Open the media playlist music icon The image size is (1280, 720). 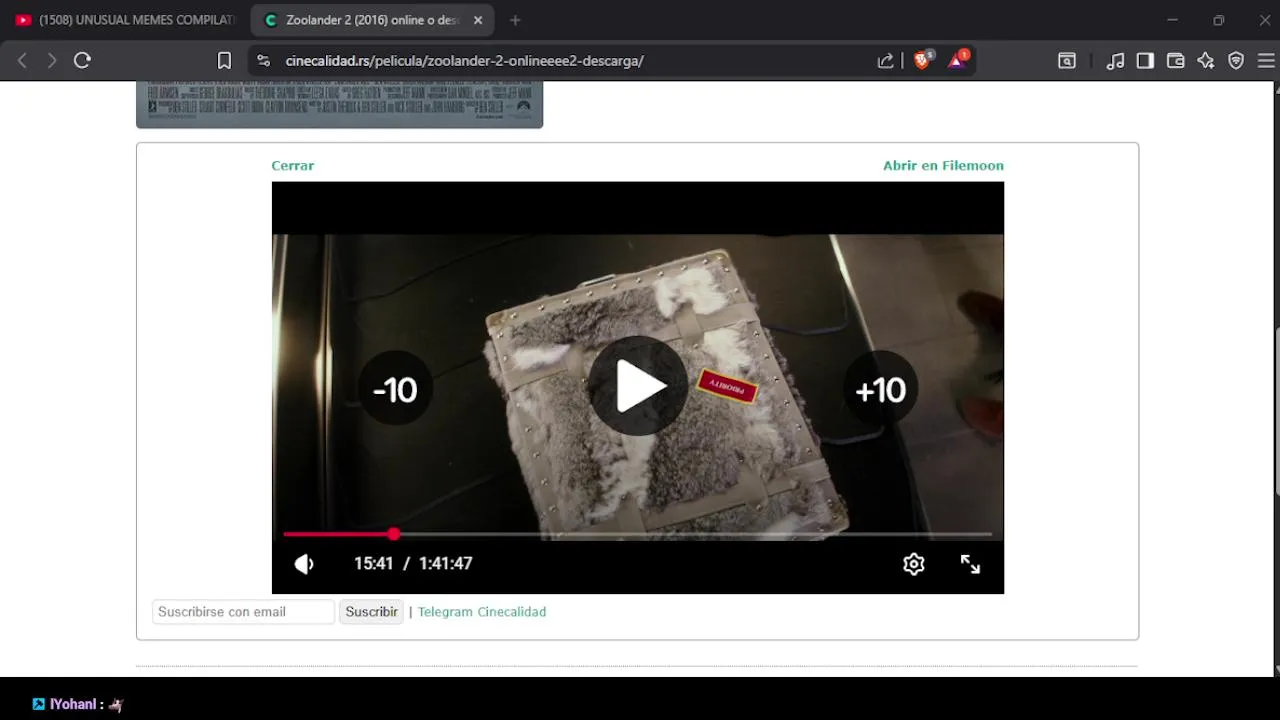click(x=1115, y=60)
